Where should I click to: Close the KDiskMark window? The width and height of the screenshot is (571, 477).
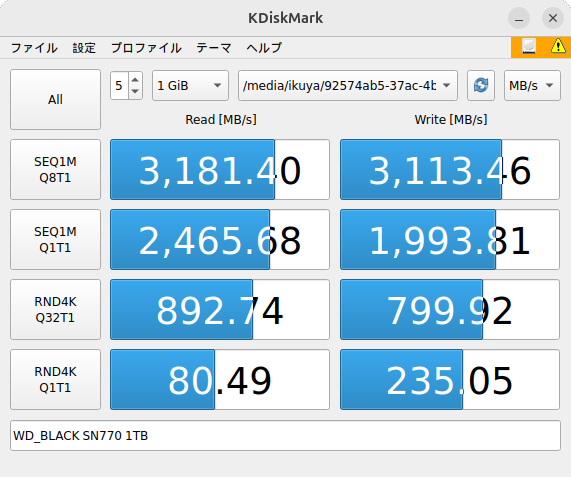coord(553,18)
